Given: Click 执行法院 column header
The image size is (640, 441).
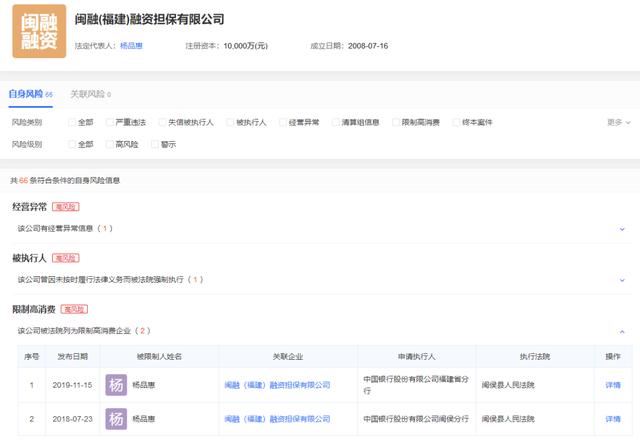Looking at the screenshot, I should click(535, 356).
